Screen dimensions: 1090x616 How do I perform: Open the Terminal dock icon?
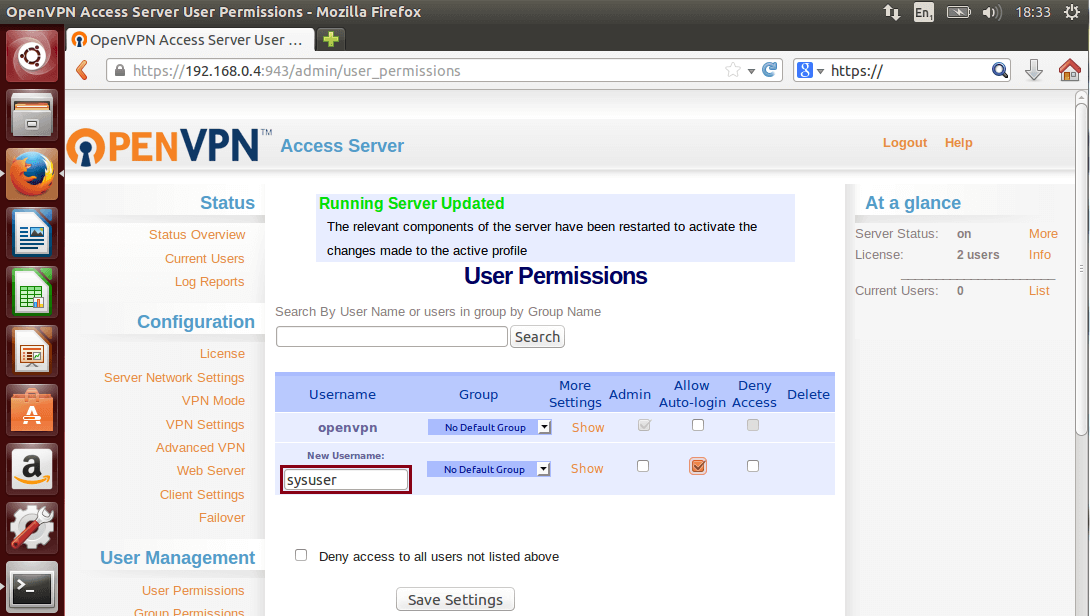pyautogui.click(x=32, y=587)
